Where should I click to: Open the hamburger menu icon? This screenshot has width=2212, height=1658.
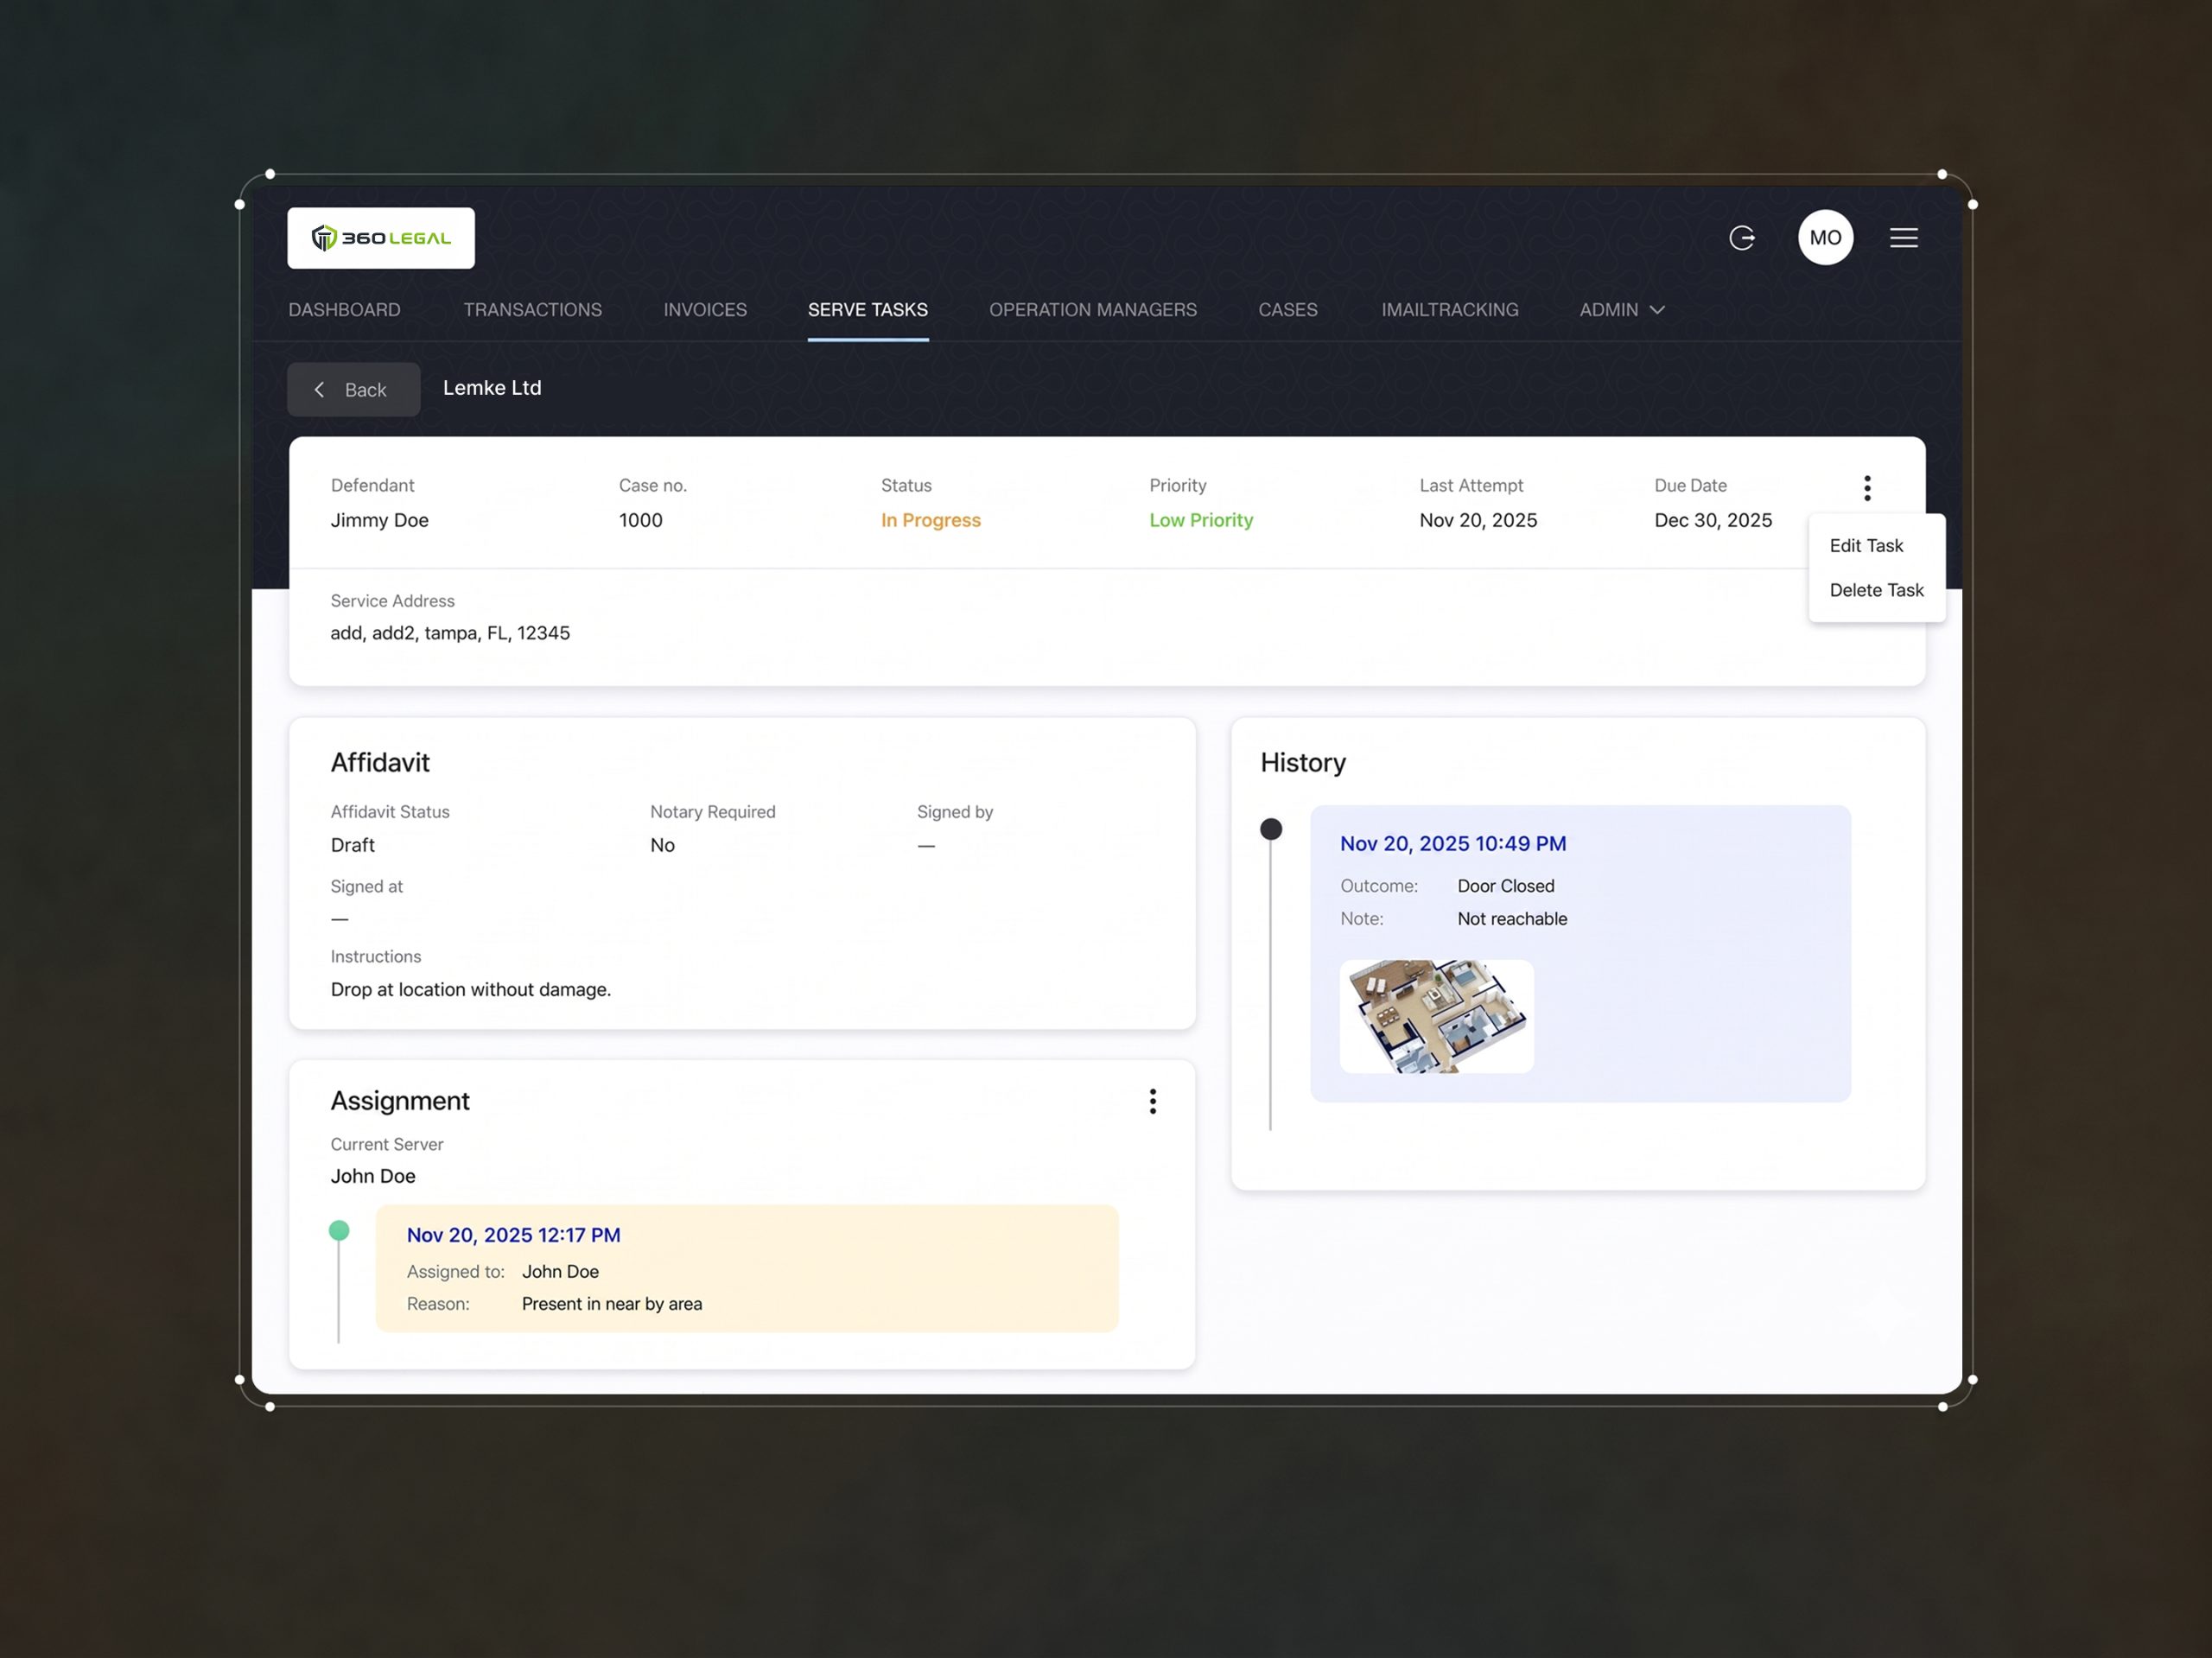[1903, 238]
